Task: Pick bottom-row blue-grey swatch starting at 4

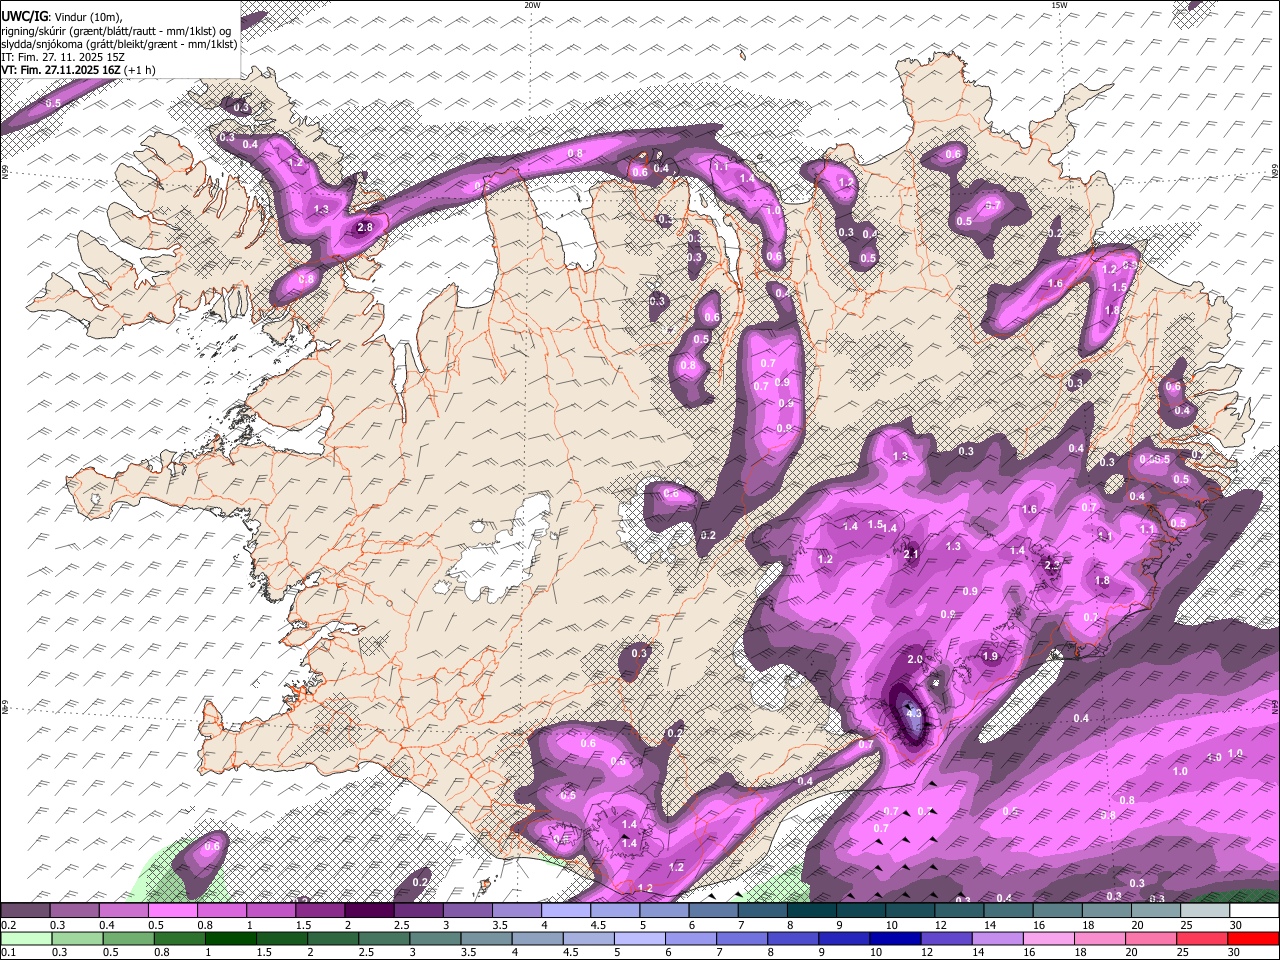Action: click(x=538, y=938)
